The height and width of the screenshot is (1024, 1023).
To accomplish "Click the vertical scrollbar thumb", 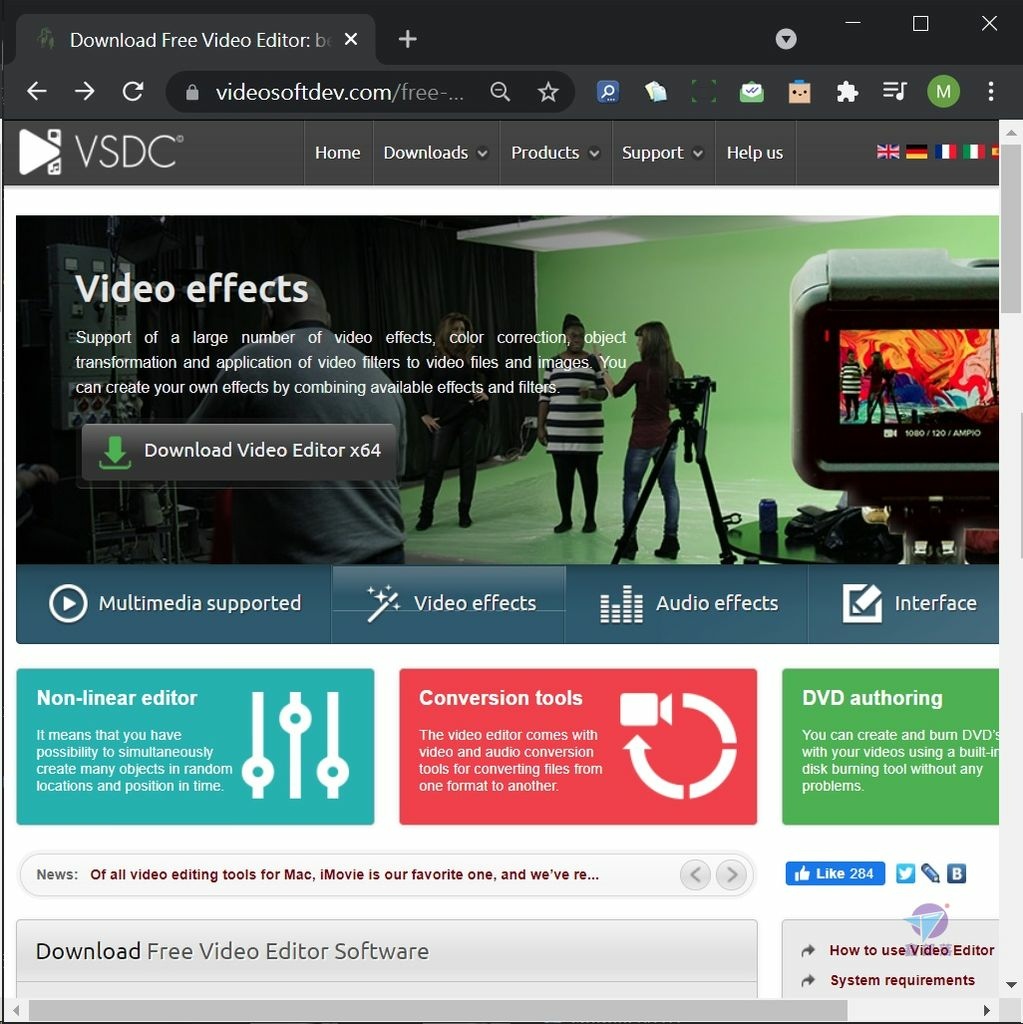I will [x=1011, y=229].
